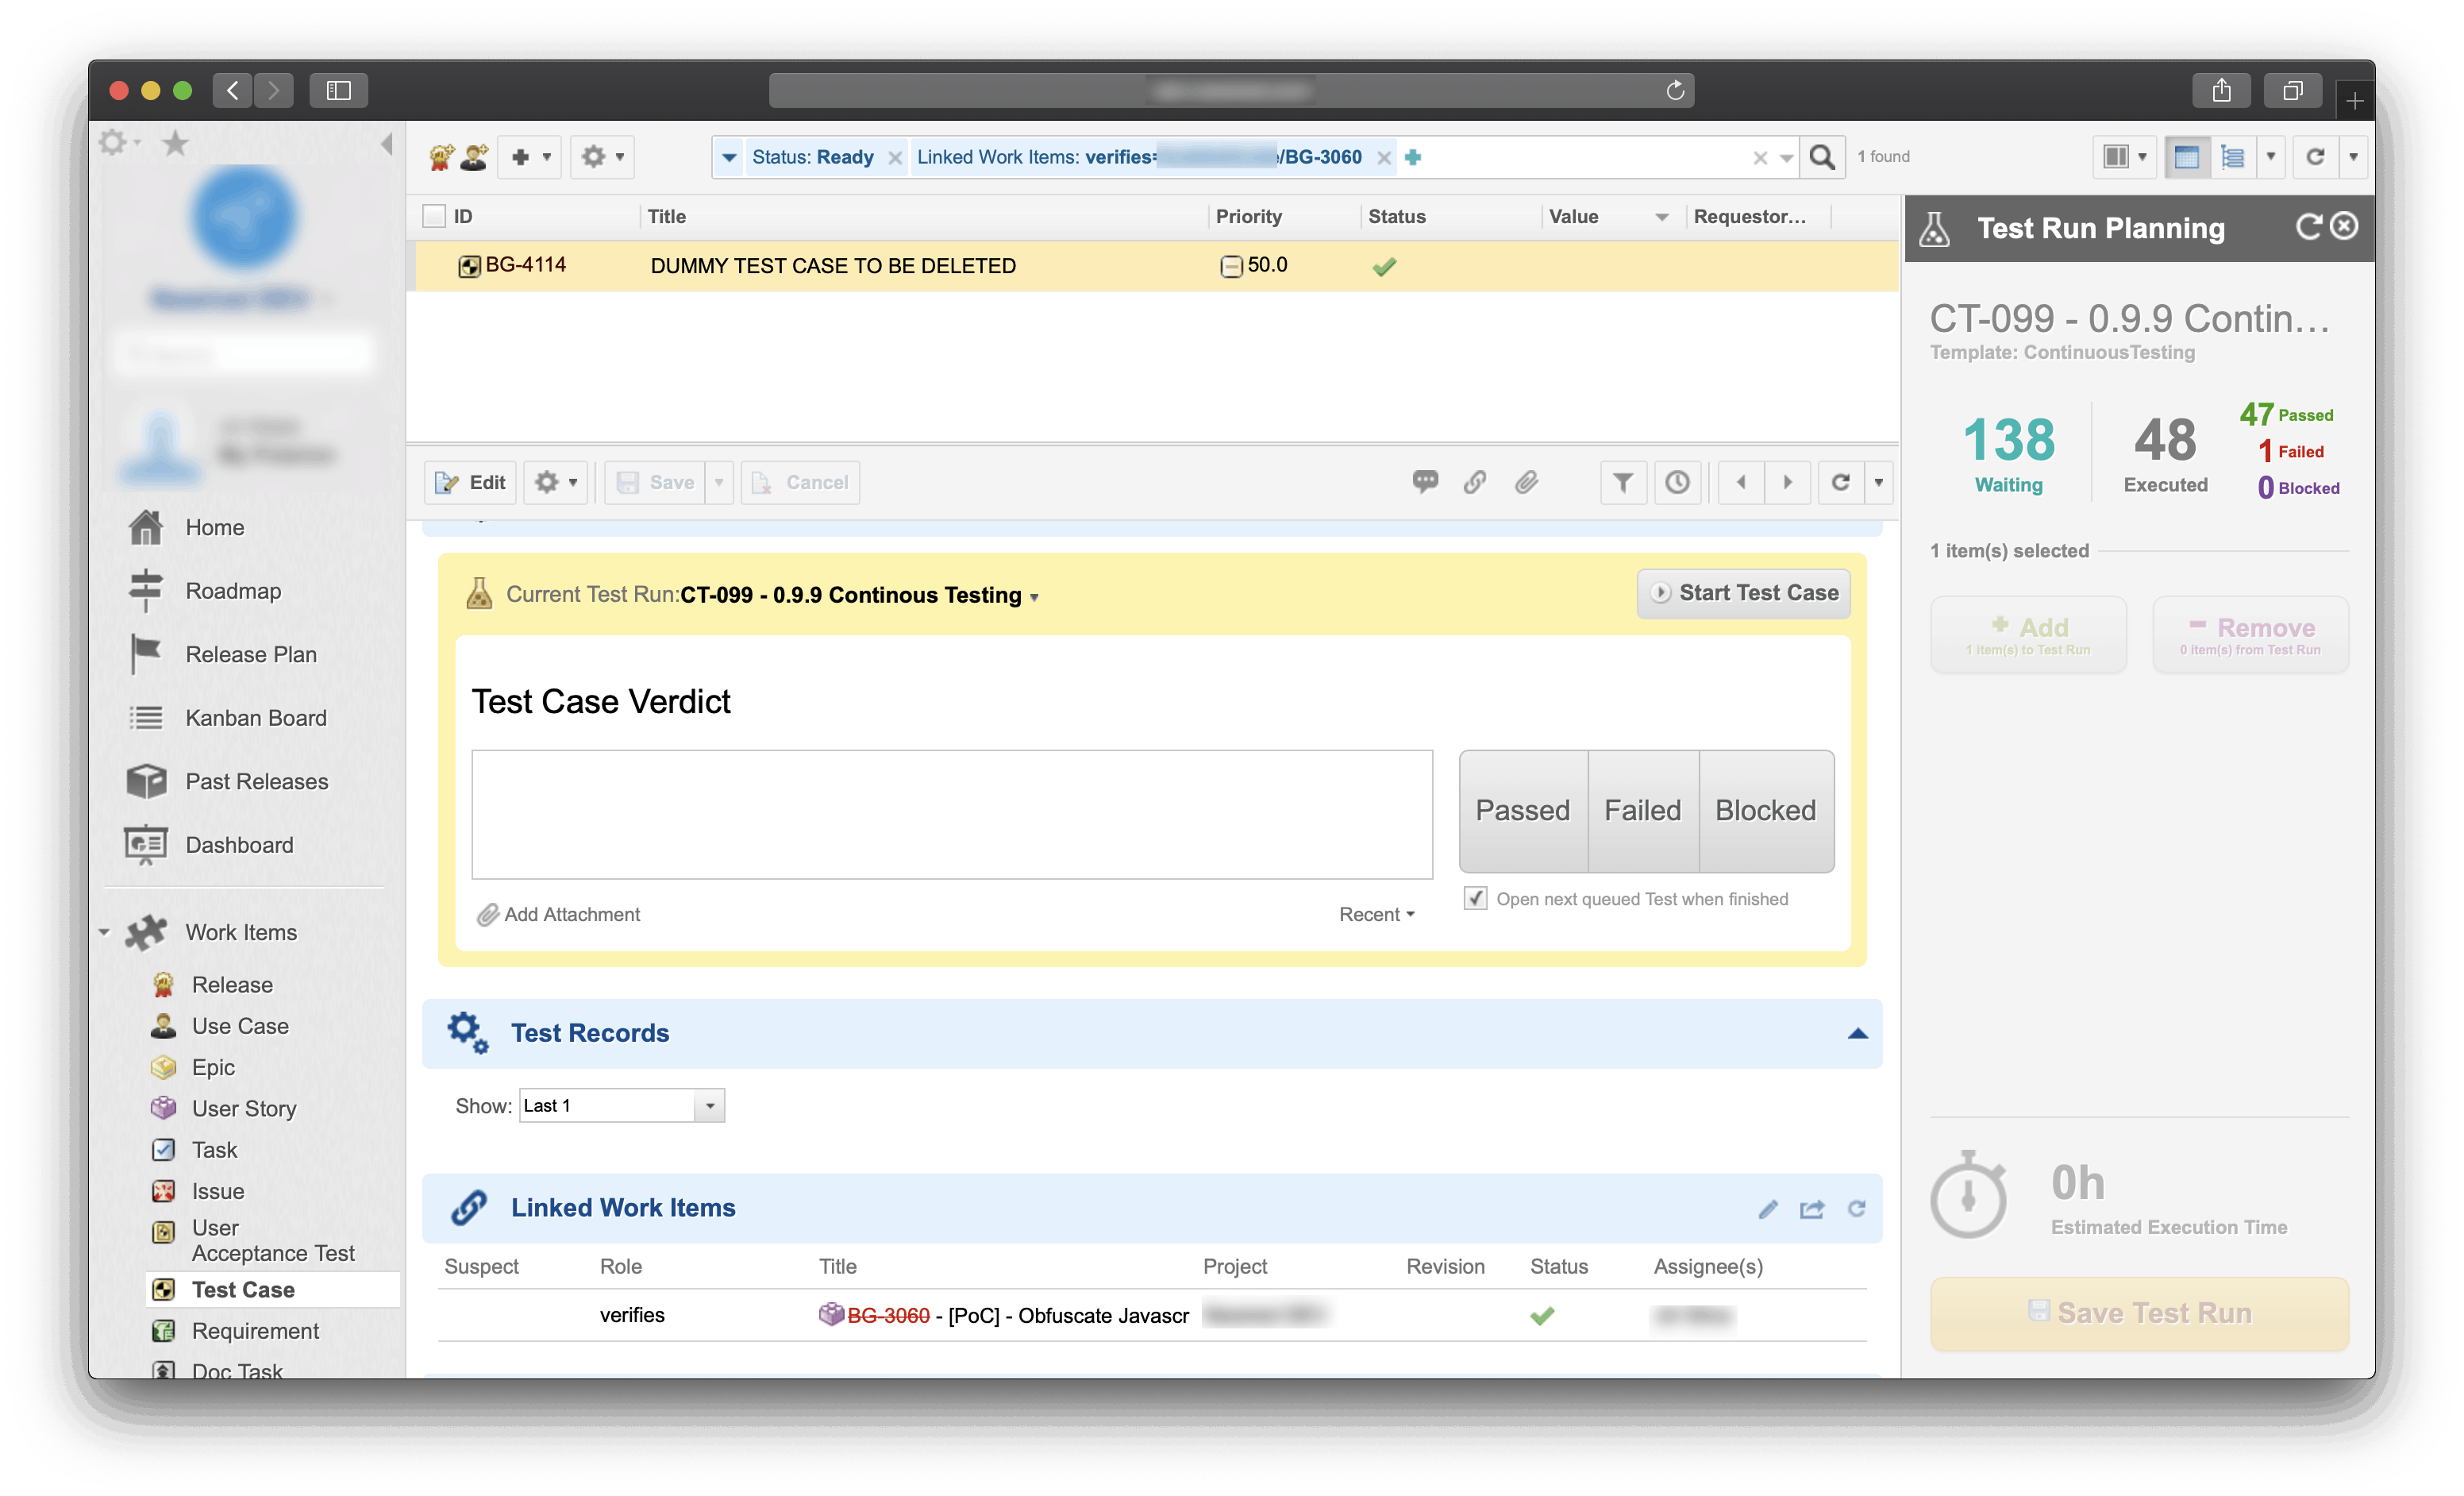Switch to table view icon

coord(2187,157)
